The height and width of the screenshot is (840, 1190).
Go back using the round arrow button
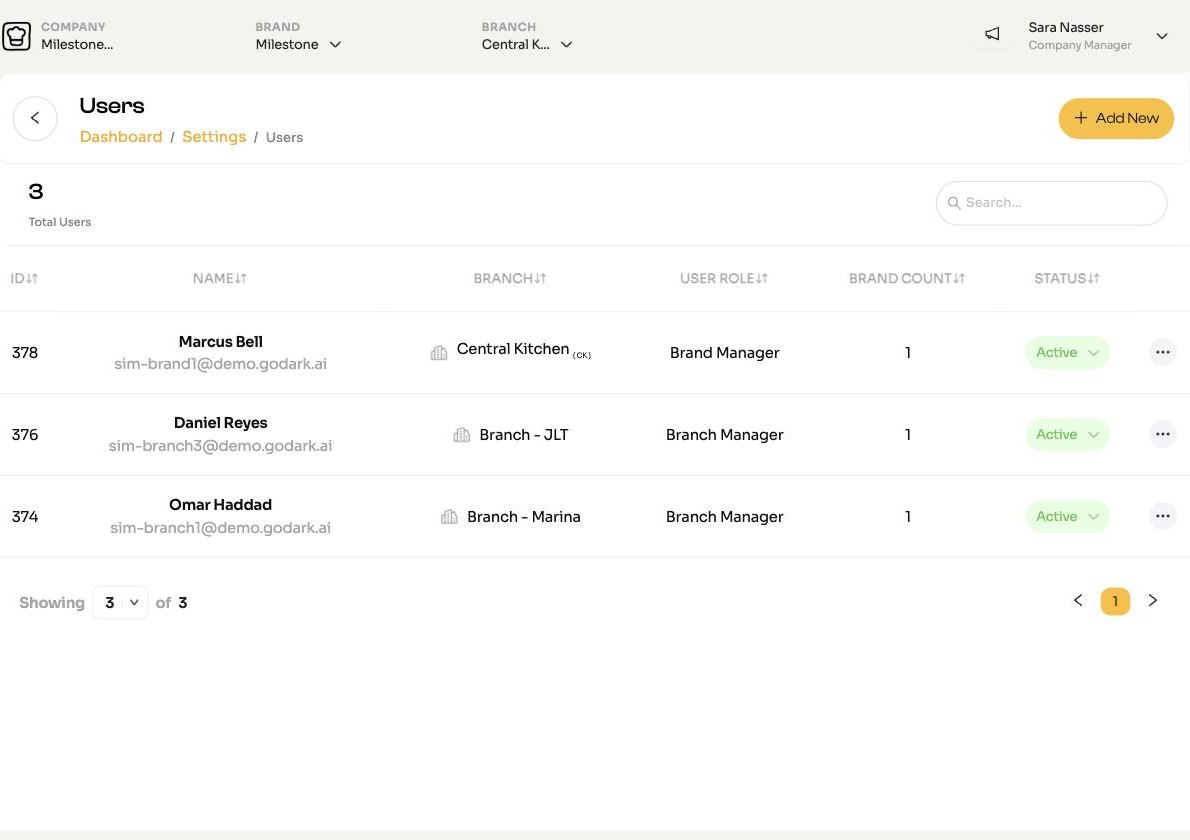click(35, 118)
